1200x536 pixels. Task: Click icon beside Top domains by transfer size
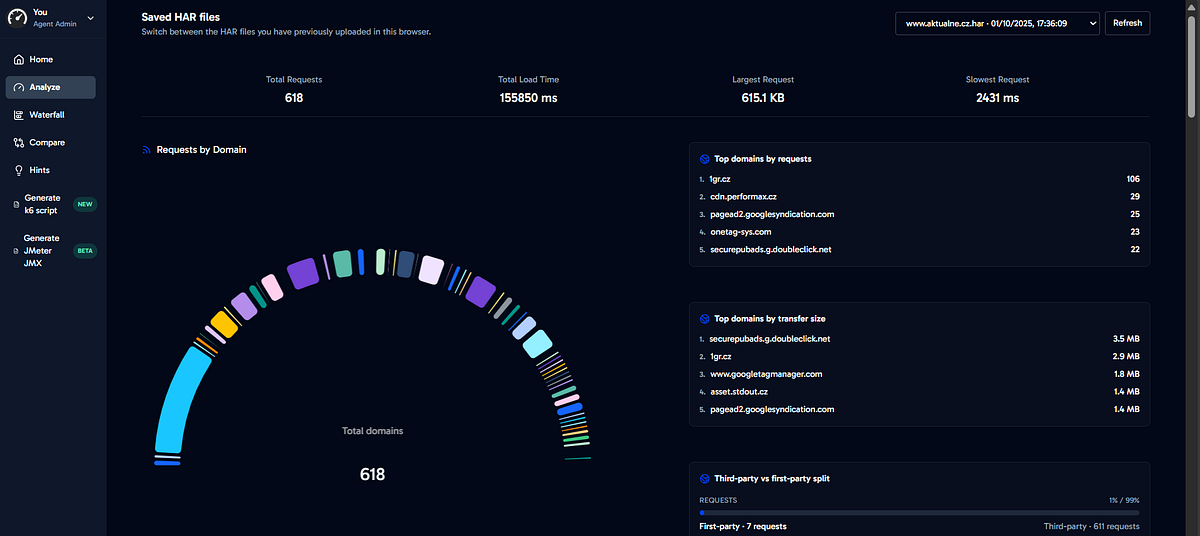point(704,319)
